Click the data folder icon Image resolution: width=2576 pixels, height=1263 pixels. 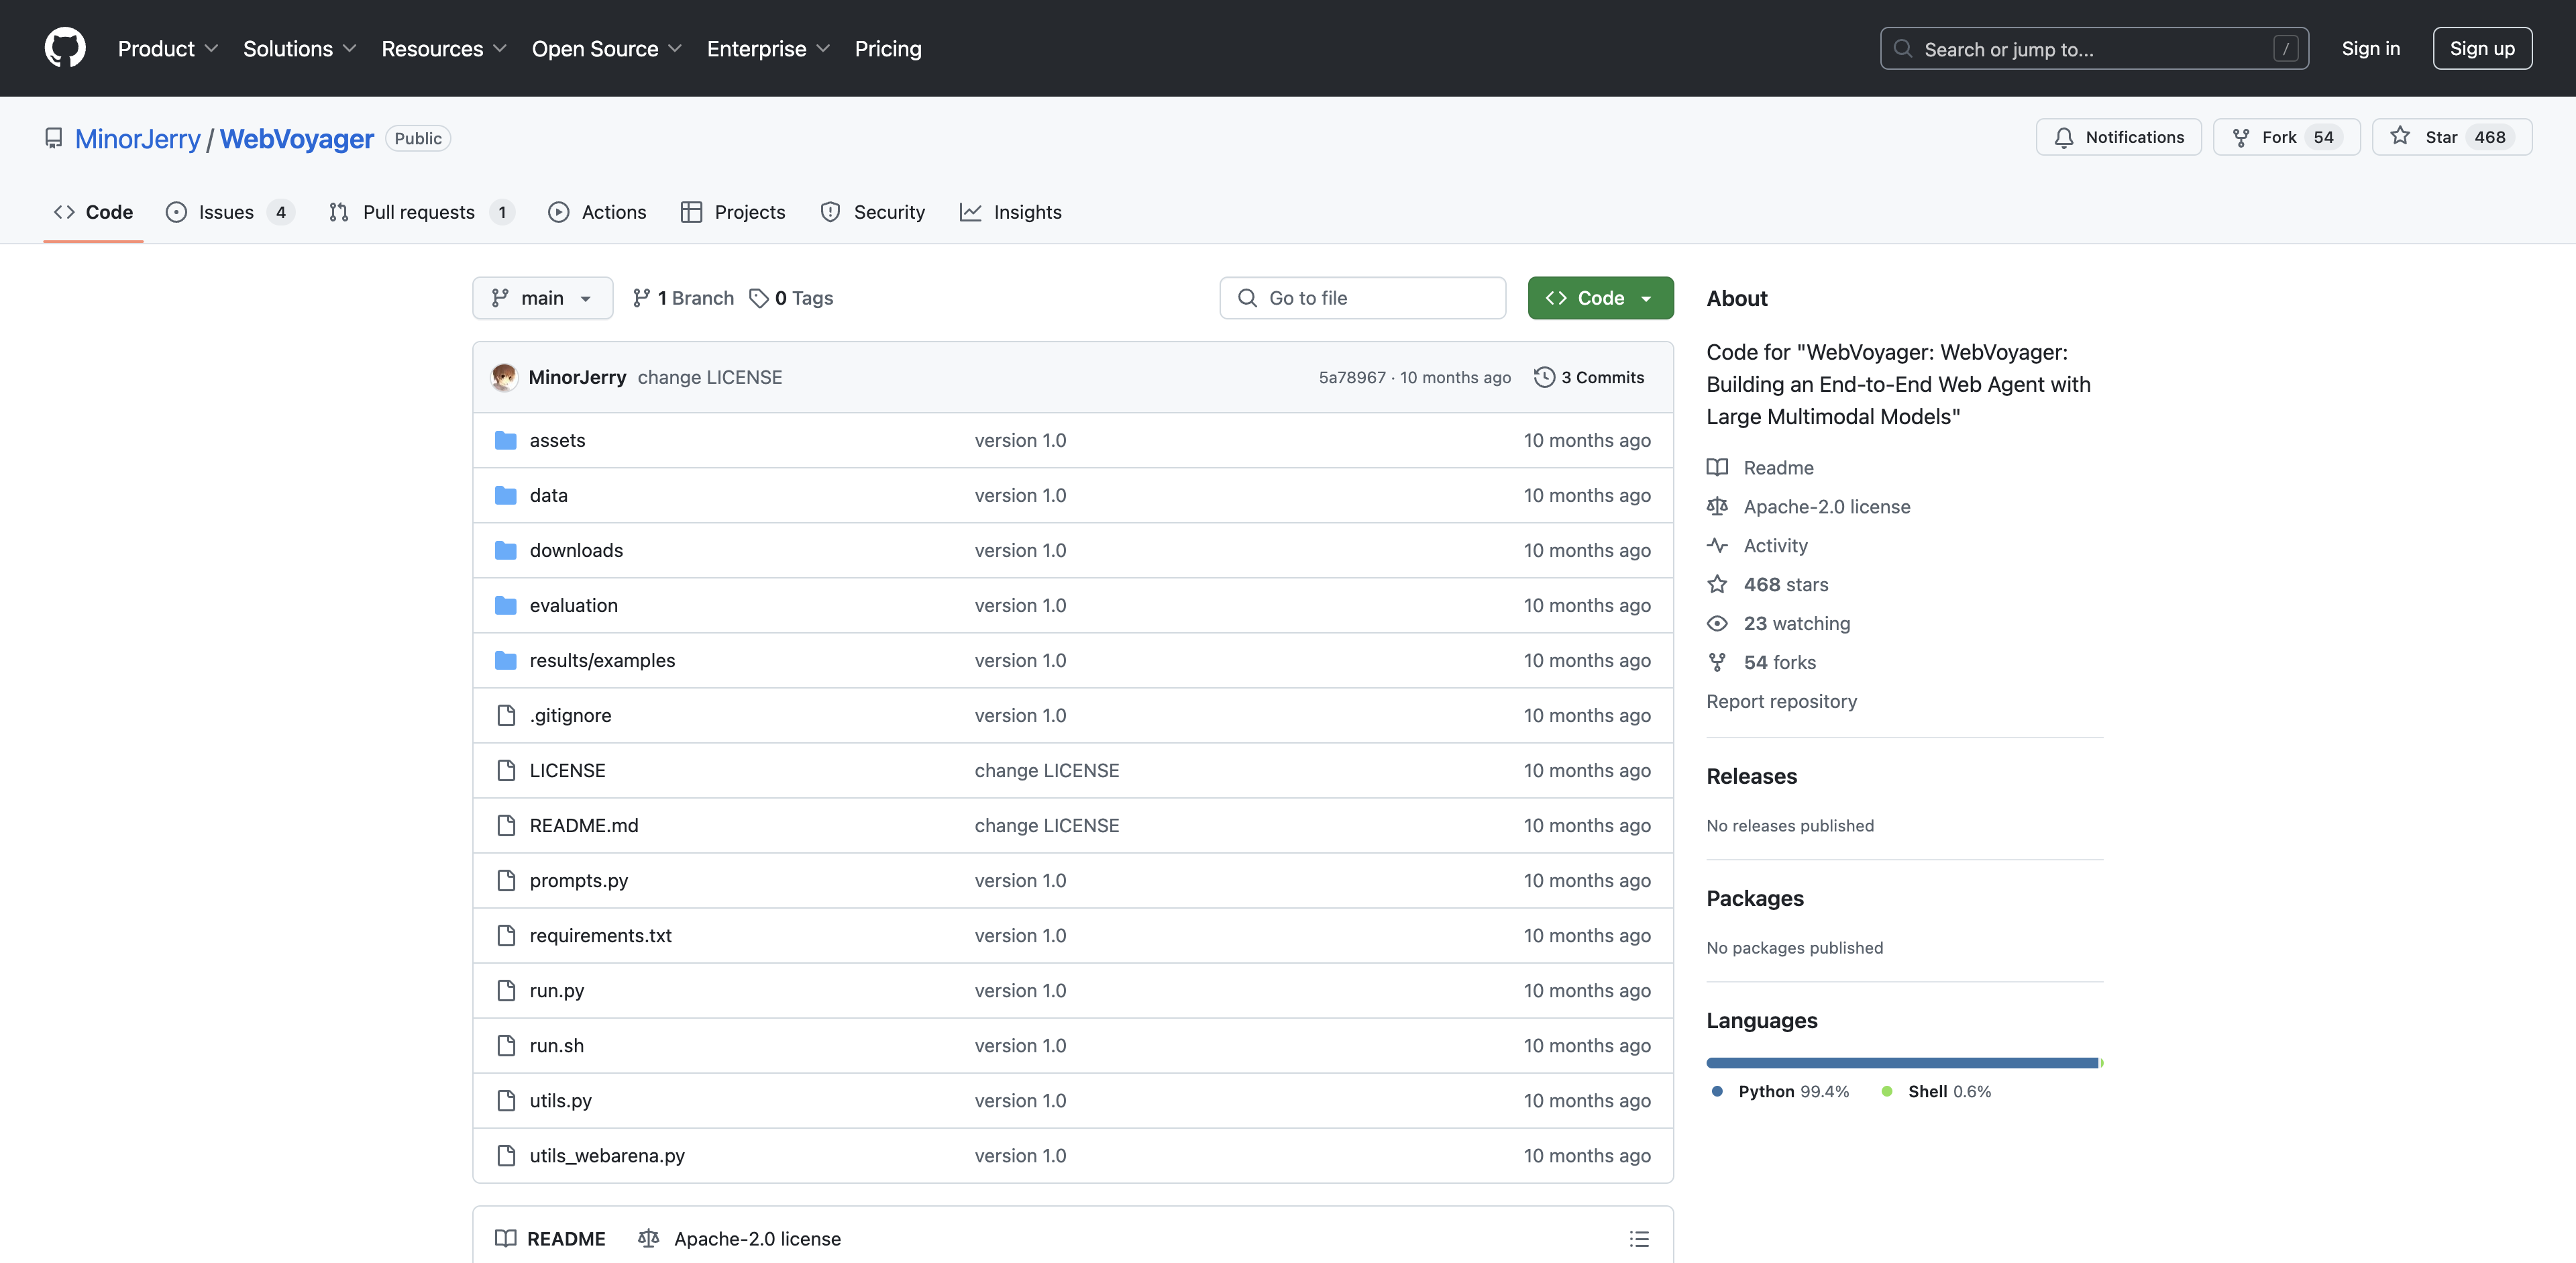click(x=506, y=495)
